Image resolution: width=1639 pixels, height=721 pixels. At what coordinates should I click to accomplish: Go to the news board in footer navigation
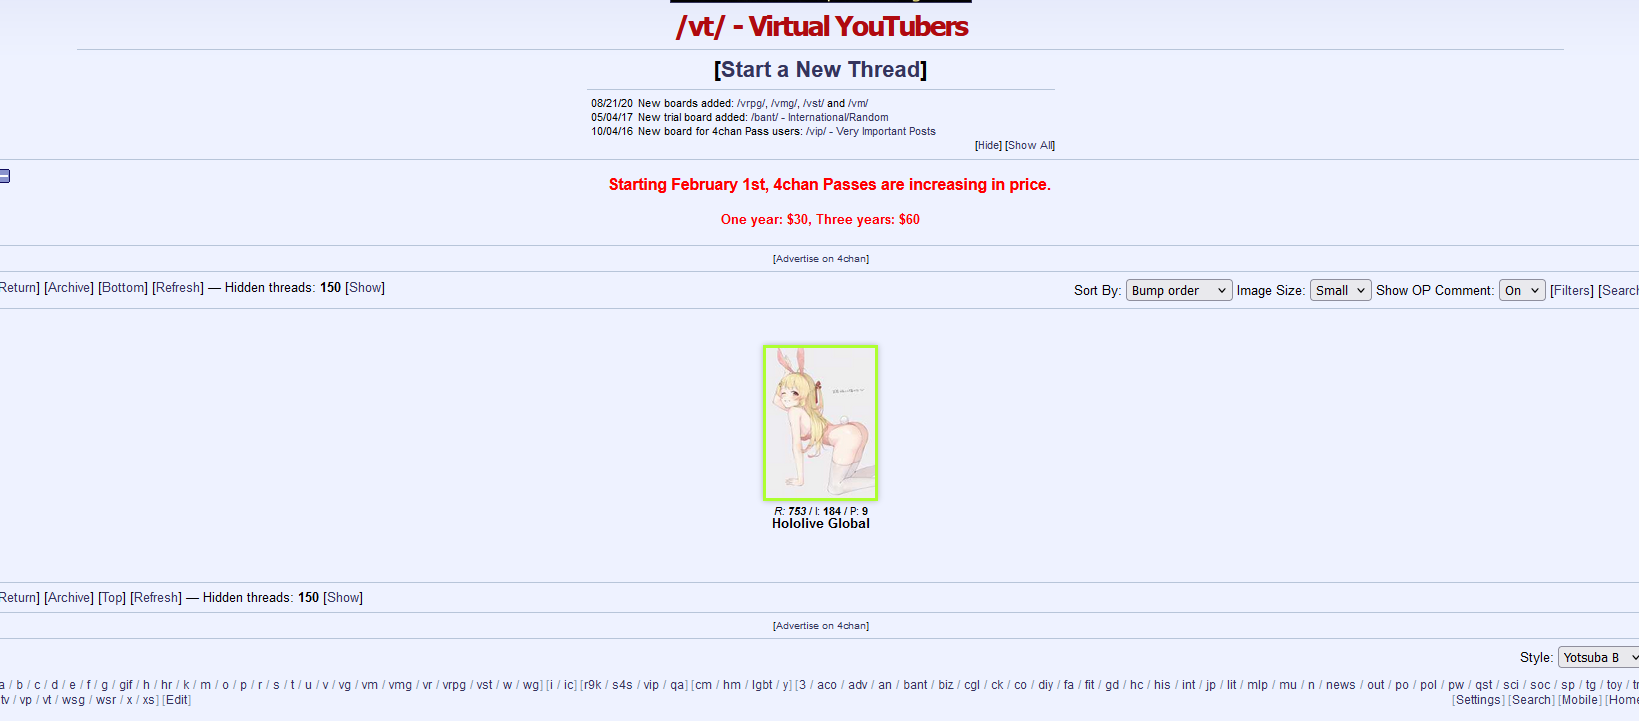pyautogui.click(x=1341, y=685)
